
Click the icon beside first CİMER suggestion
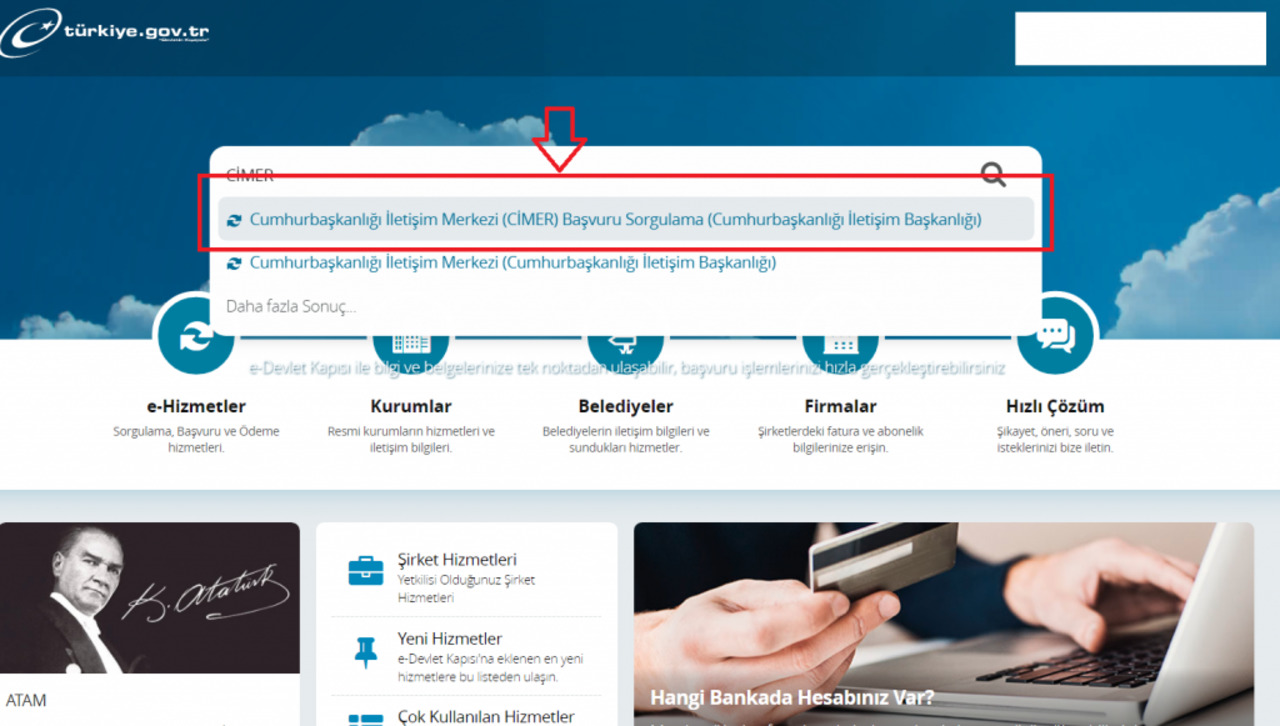pyautogui.click(x=234, y=220)
